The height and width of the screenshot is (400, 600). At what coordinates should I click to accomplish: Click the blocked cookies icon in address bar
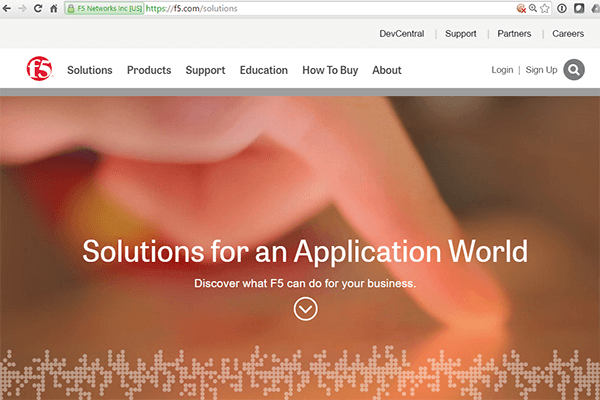tap(521, 8)
